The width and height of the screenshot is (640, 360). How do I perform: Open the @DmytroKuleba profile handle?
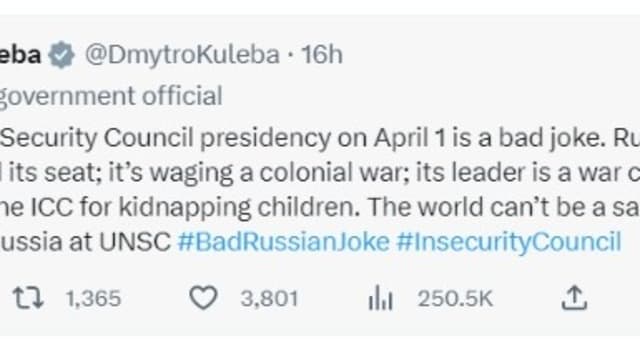pos(182,54)
